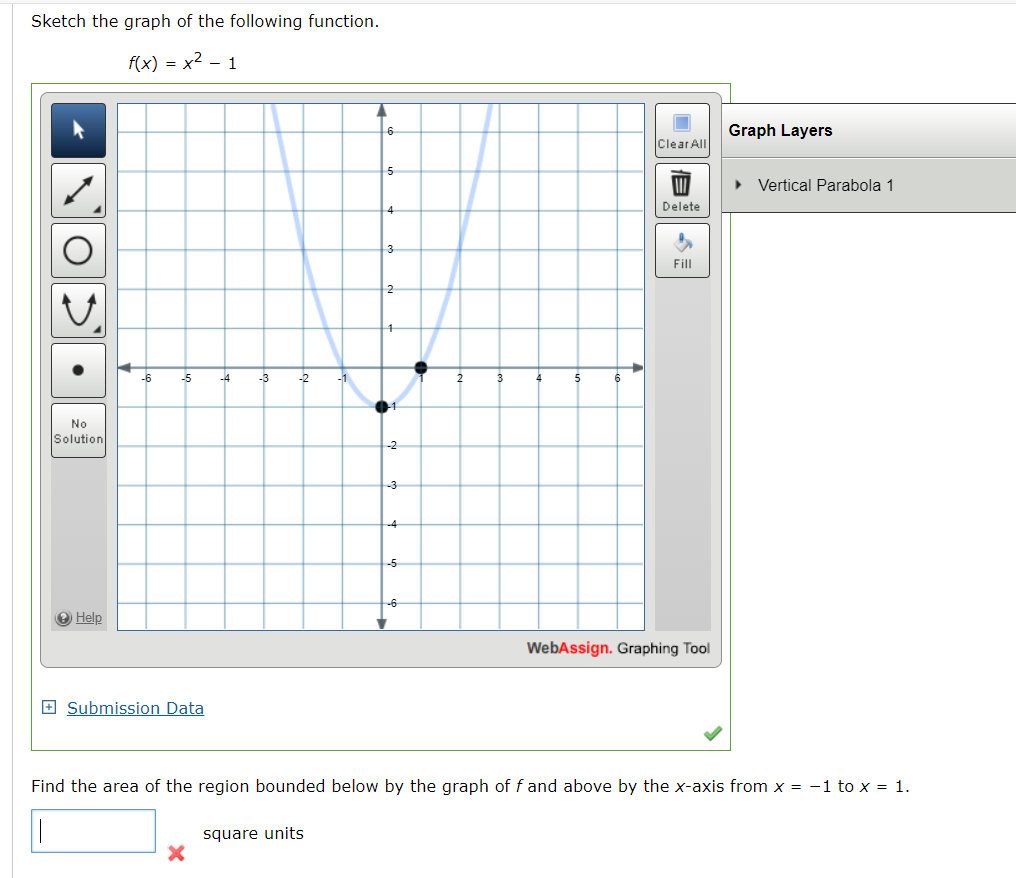The width and height of the screenshot is (1016, 878).
Task: Select the Fill tool
Action: pos(682,243)
